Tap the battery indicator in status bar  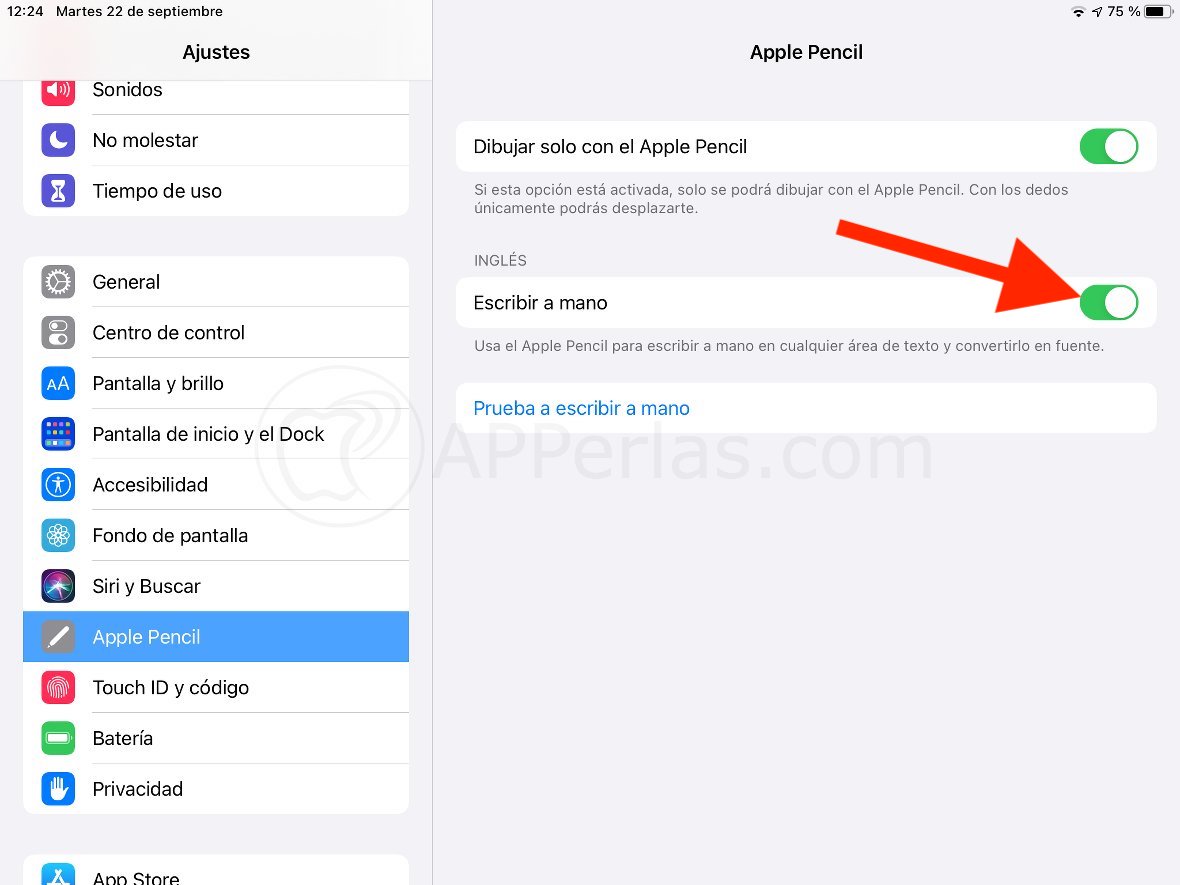[x=1158, y=11]
